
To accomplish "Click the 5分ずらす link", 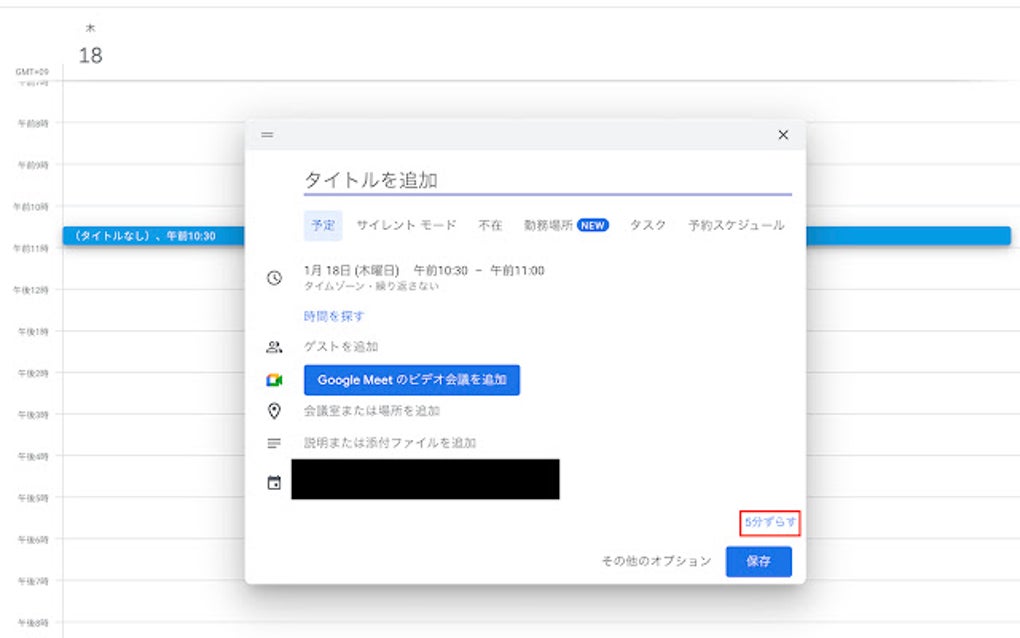I will click(768, 521).
